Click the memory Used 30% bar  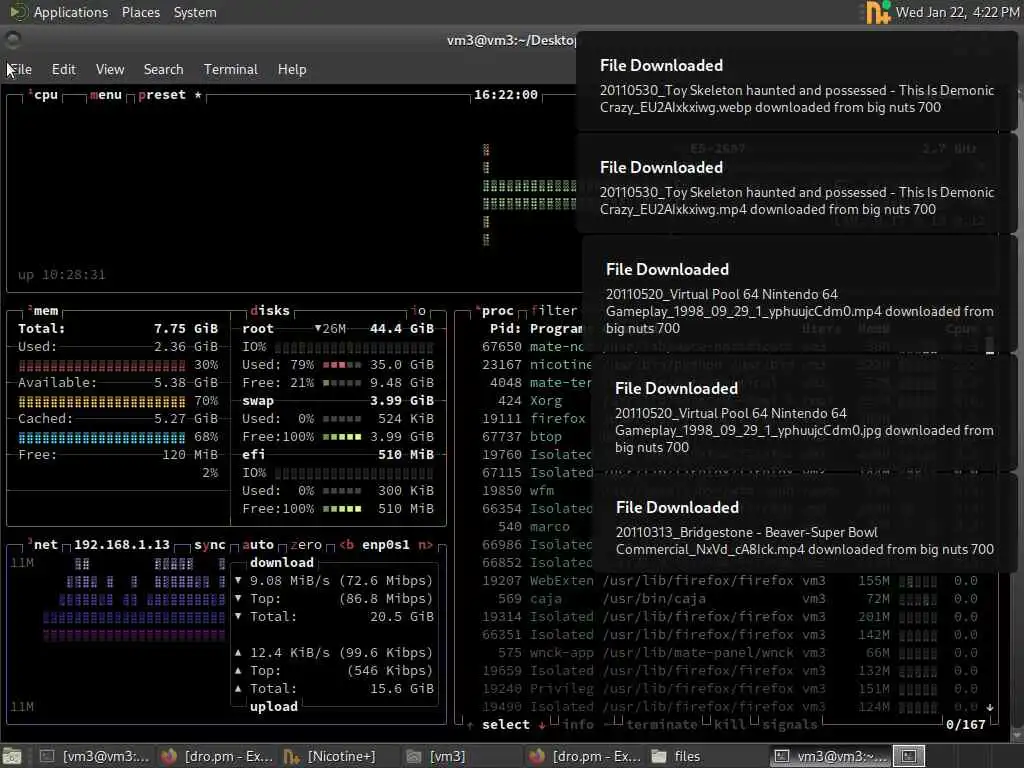(x=102, y=365)
